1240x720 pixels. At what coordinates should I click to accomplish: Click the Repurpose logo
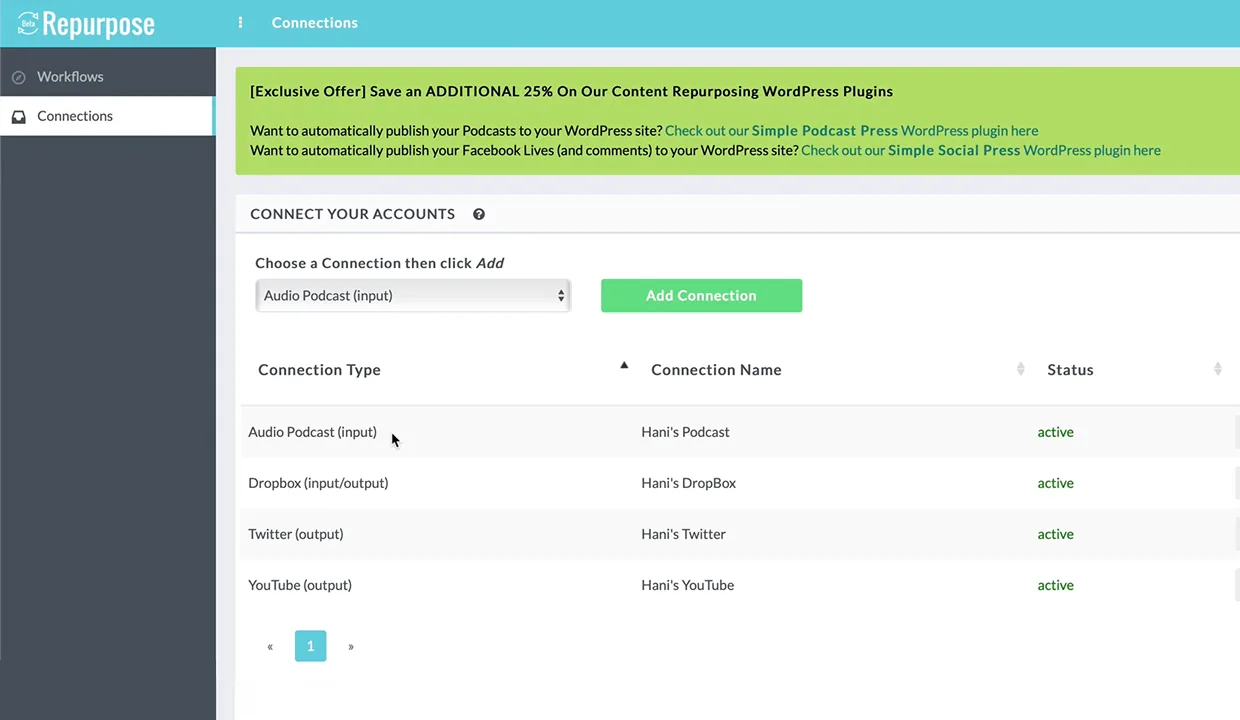(86, 23)
